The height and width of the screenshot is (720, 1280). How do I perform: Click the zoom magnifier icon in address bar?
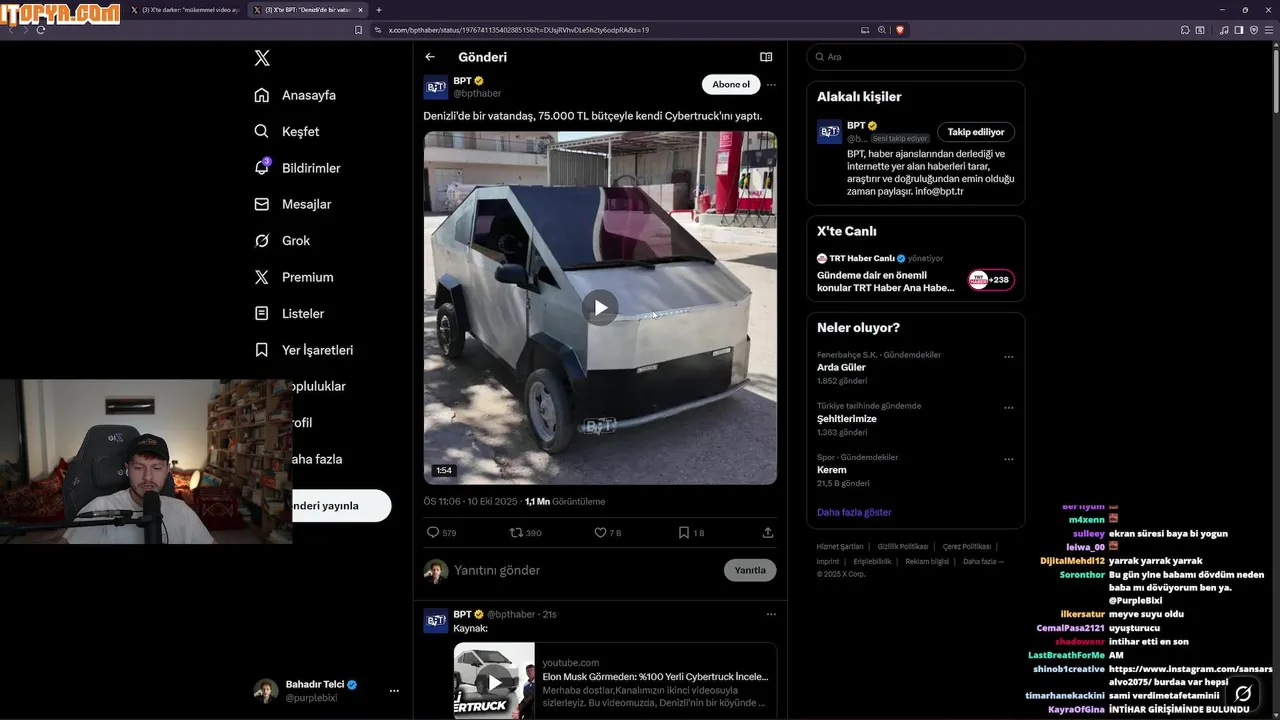(x=882, y=30)
